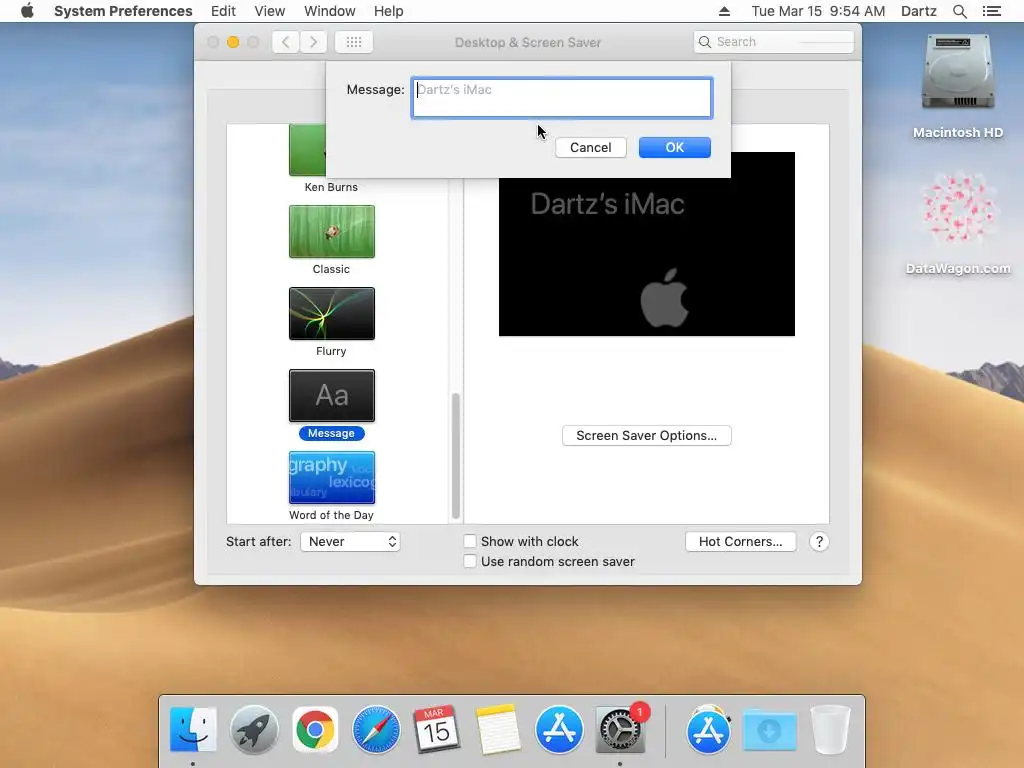Open Launchpad rocket icon in Dock

tap(254, 729)
